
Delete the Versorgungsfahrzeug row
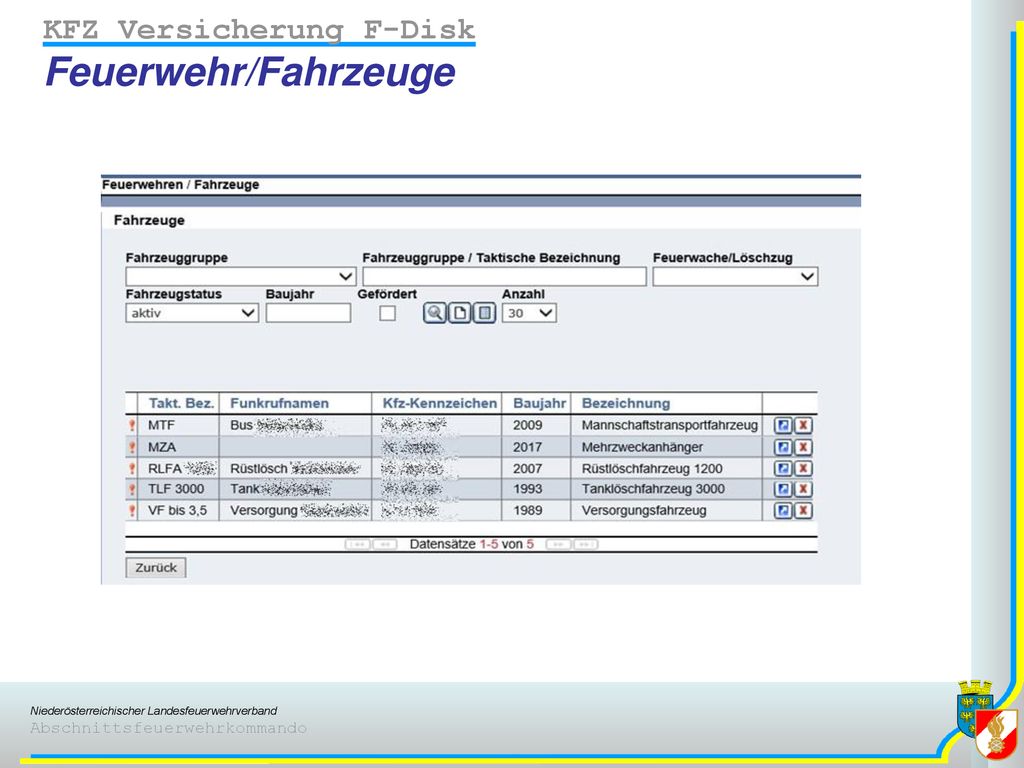click(x=803, y=511)
